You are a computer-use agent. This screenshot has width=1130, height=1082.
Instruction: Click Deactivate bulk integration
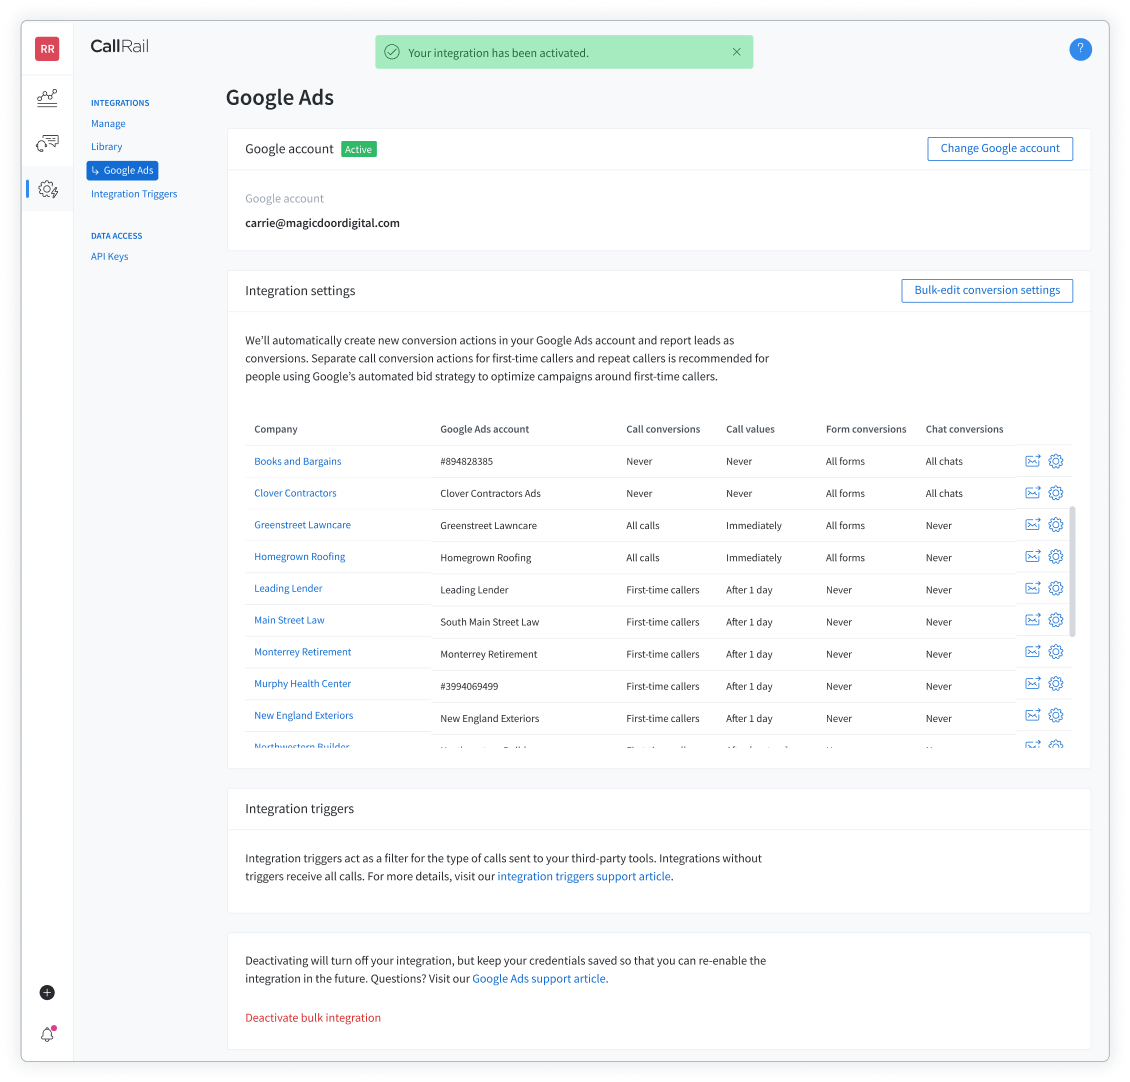click(313, 1018)
